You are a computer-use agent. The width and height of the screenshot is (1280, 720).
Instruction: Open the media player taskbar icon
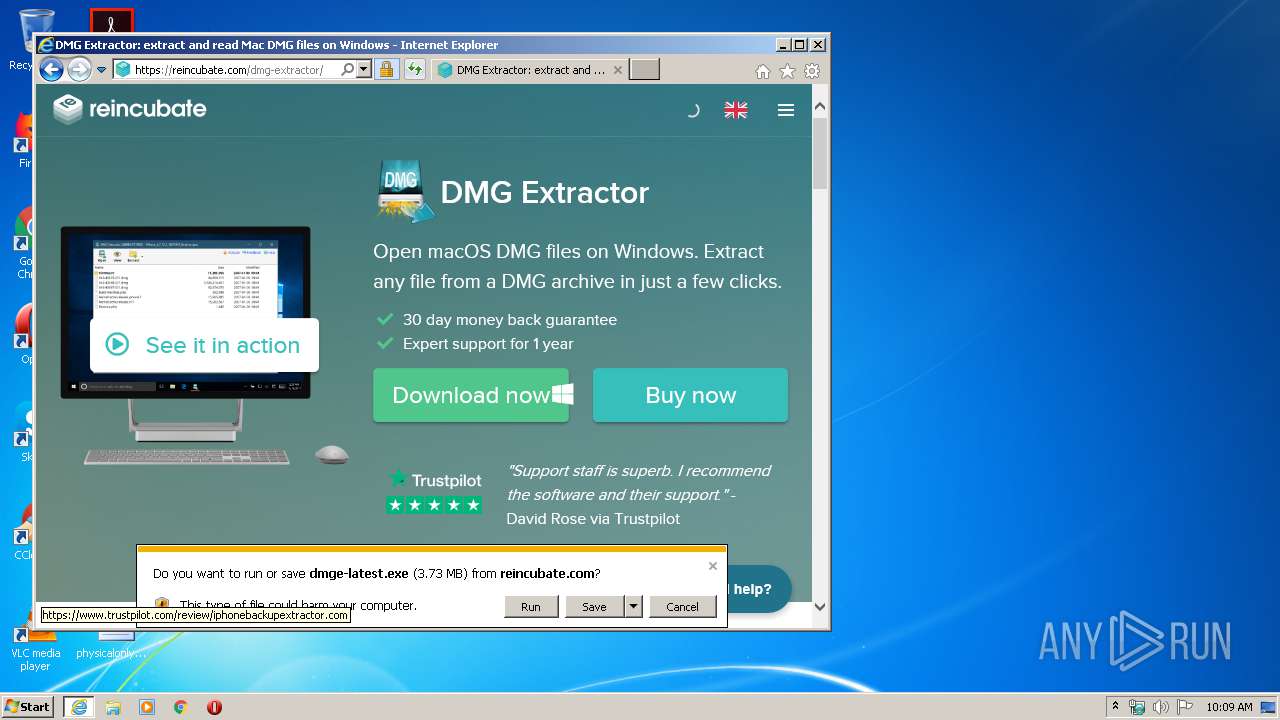coord(147,707)
